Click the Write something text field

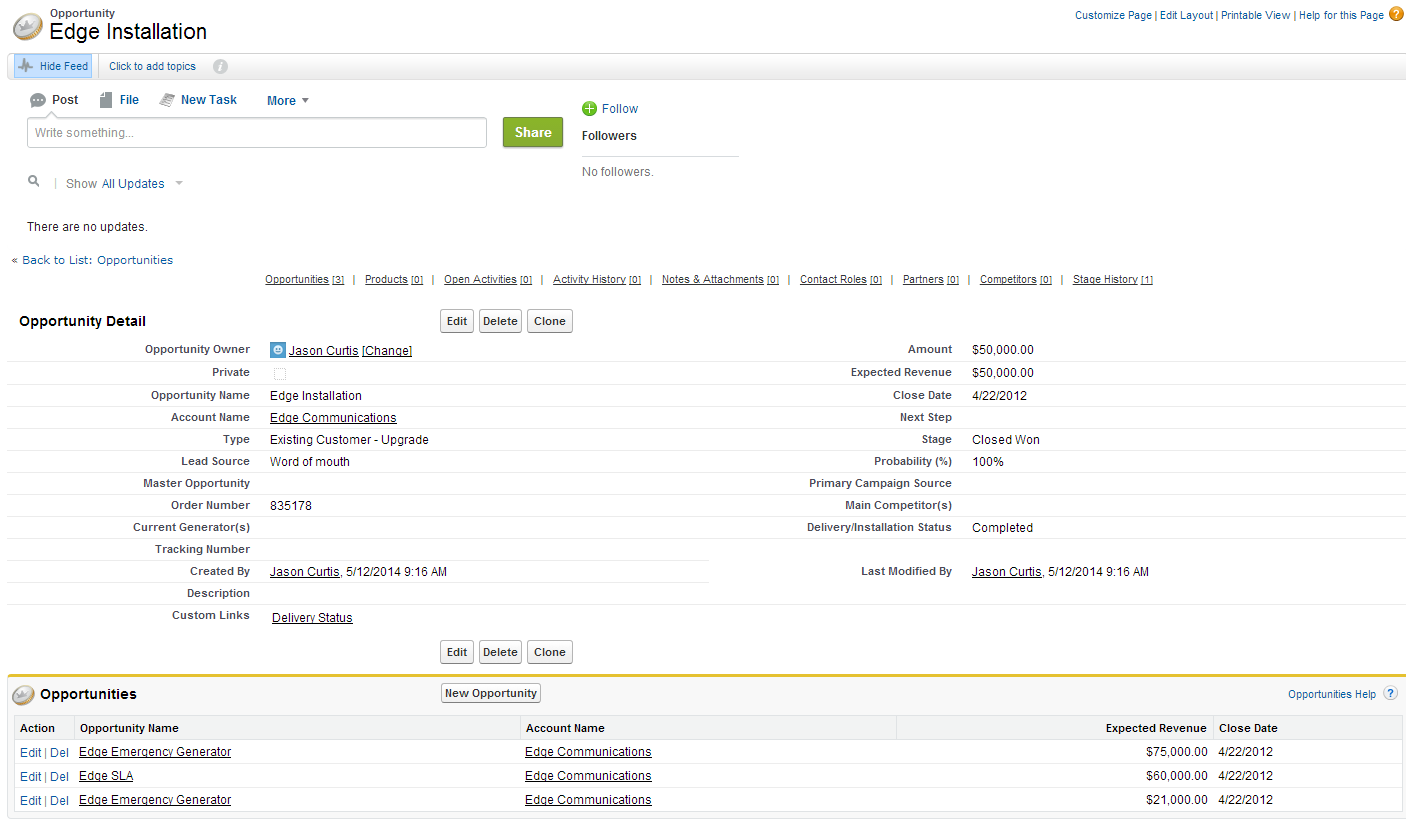pos(256,133)
